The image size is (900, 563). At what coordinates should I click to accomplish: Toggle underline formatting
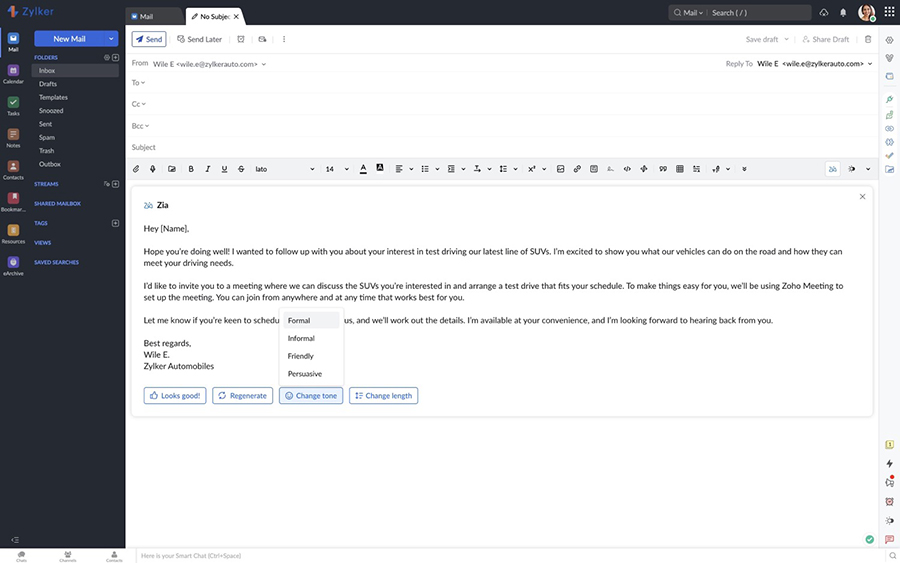[x=224, y=169]
